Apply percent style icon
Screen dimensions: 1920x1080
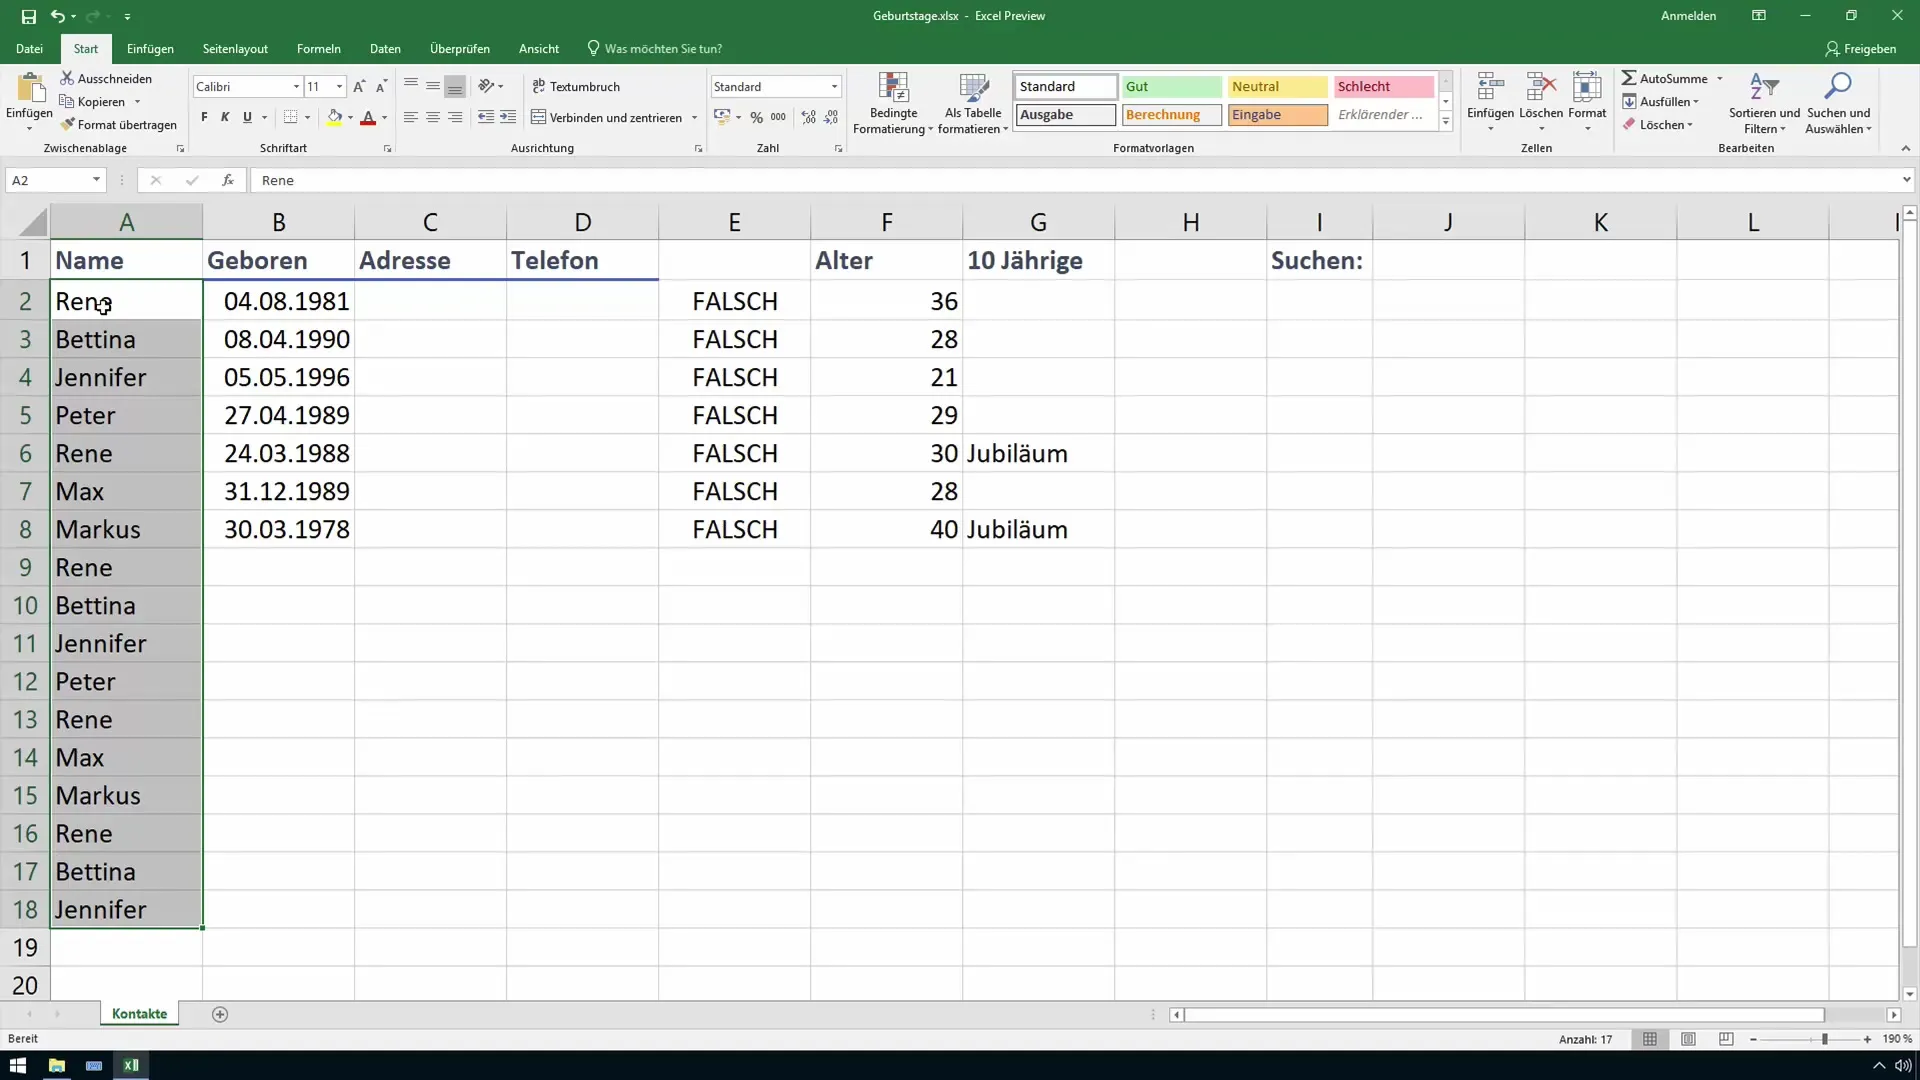757,117
